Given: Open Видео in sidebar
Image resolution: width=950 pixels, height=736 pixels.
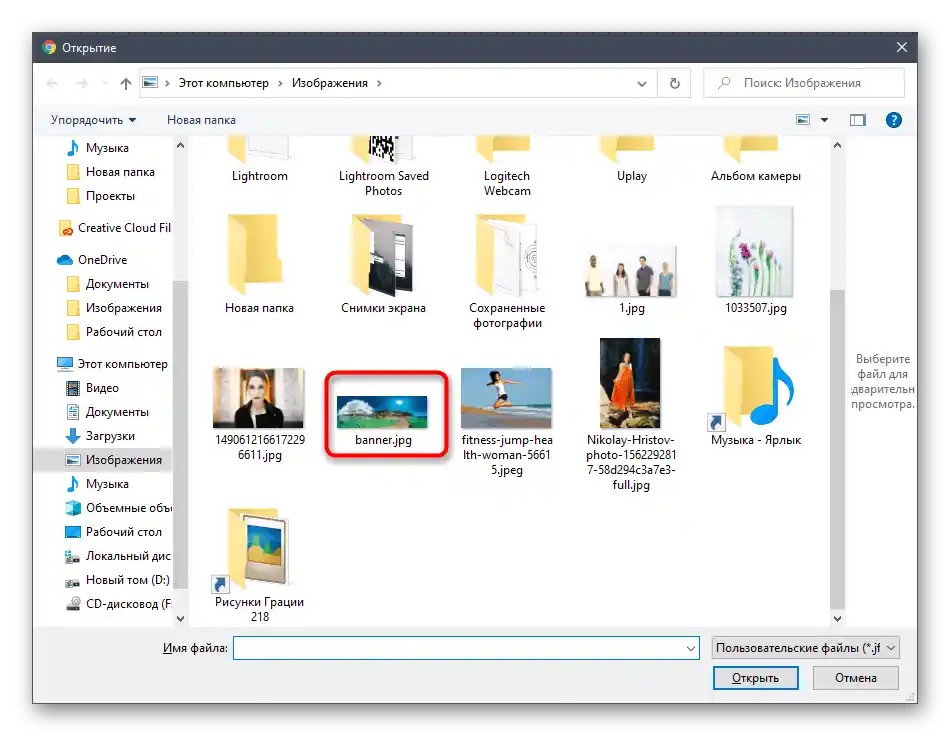Looking at the screenshot, I should [x=102, y=388].
